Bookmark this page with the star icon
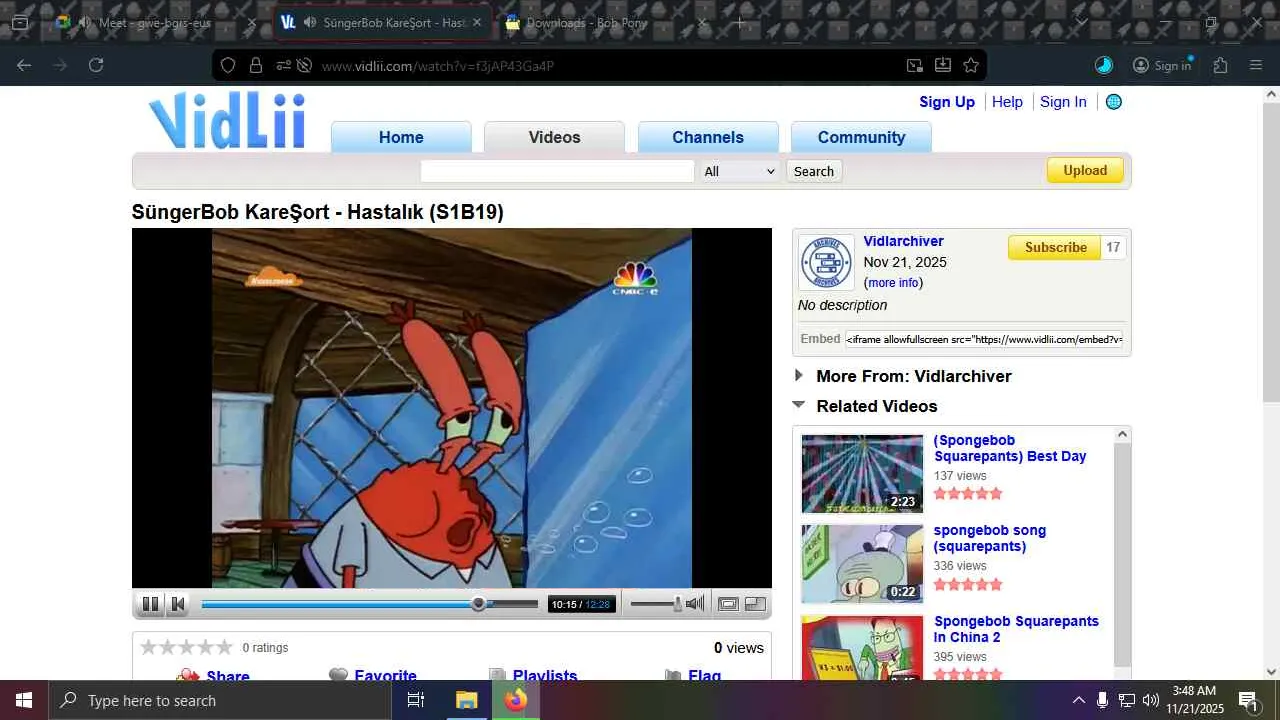Image resolution: width=1280 pixels, height=720 pixels. (971, 66)
